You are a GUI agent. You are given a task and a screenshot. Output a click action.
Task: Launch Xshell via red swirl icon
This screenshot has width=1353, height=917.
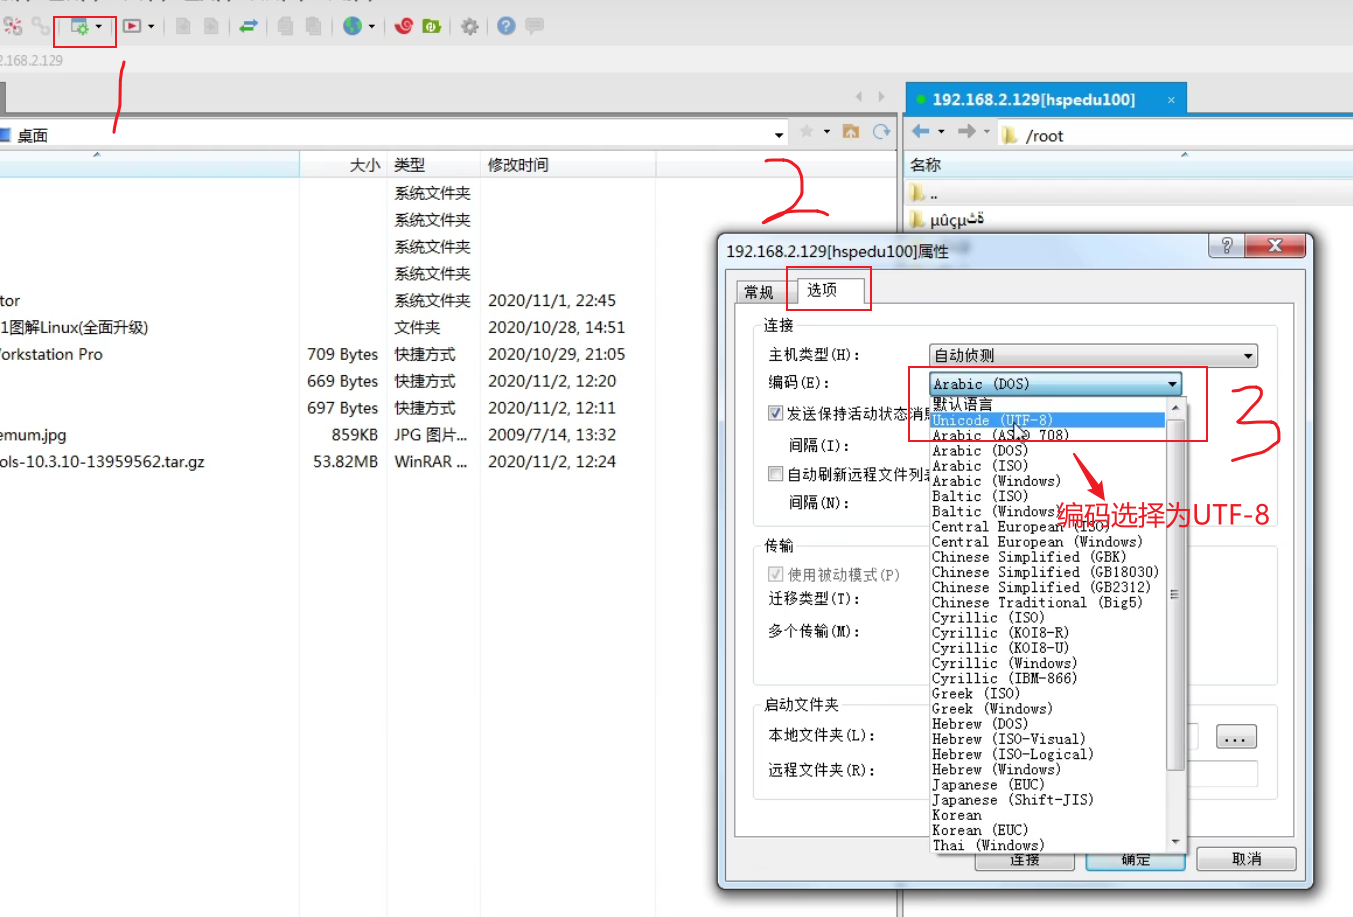click(403, 26)
